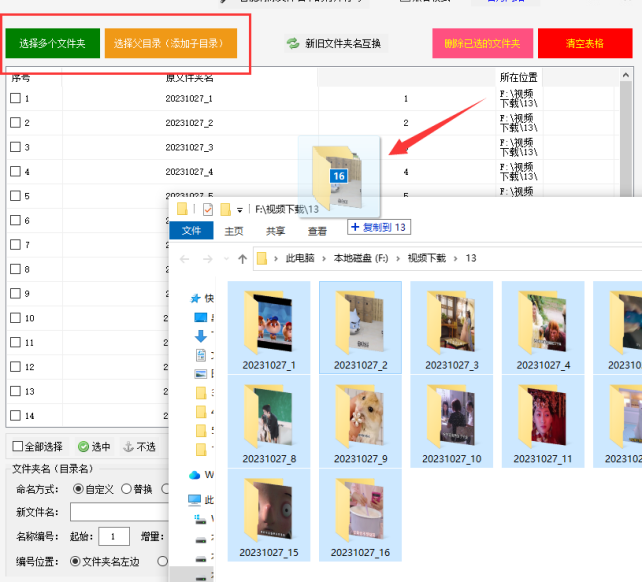
Task: Click the 所在位置 column header
Action: 518,77
